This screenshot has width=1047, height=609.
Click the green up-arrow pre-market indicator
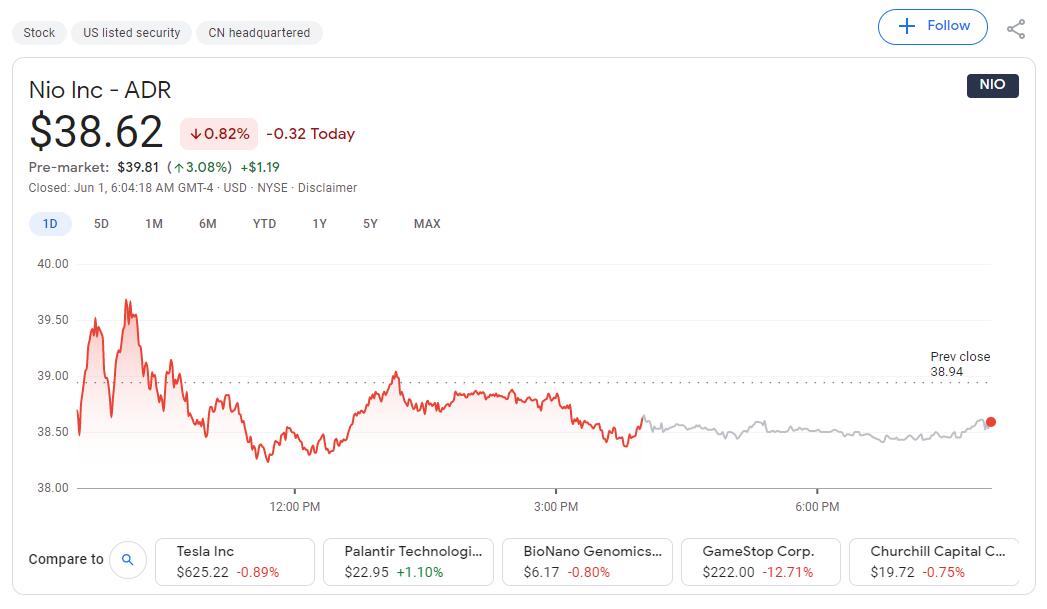pos(199,167)
